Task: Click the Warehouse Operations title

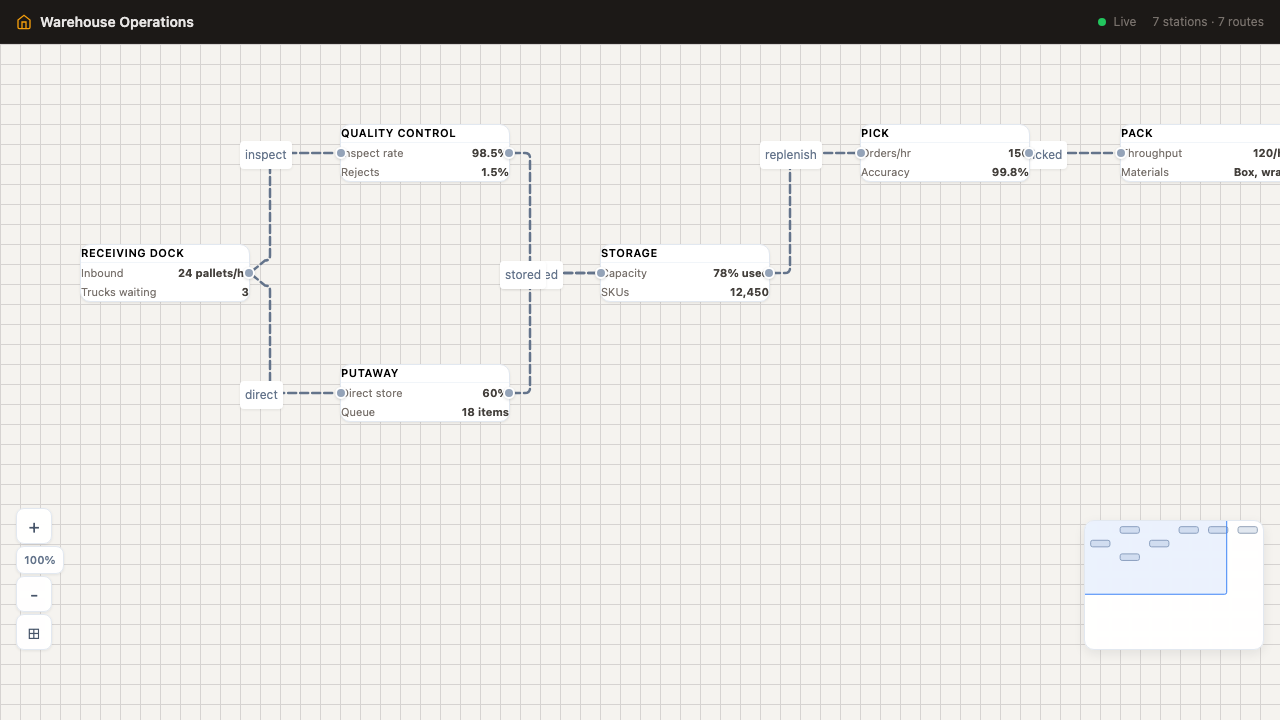Action: [117, 22]
